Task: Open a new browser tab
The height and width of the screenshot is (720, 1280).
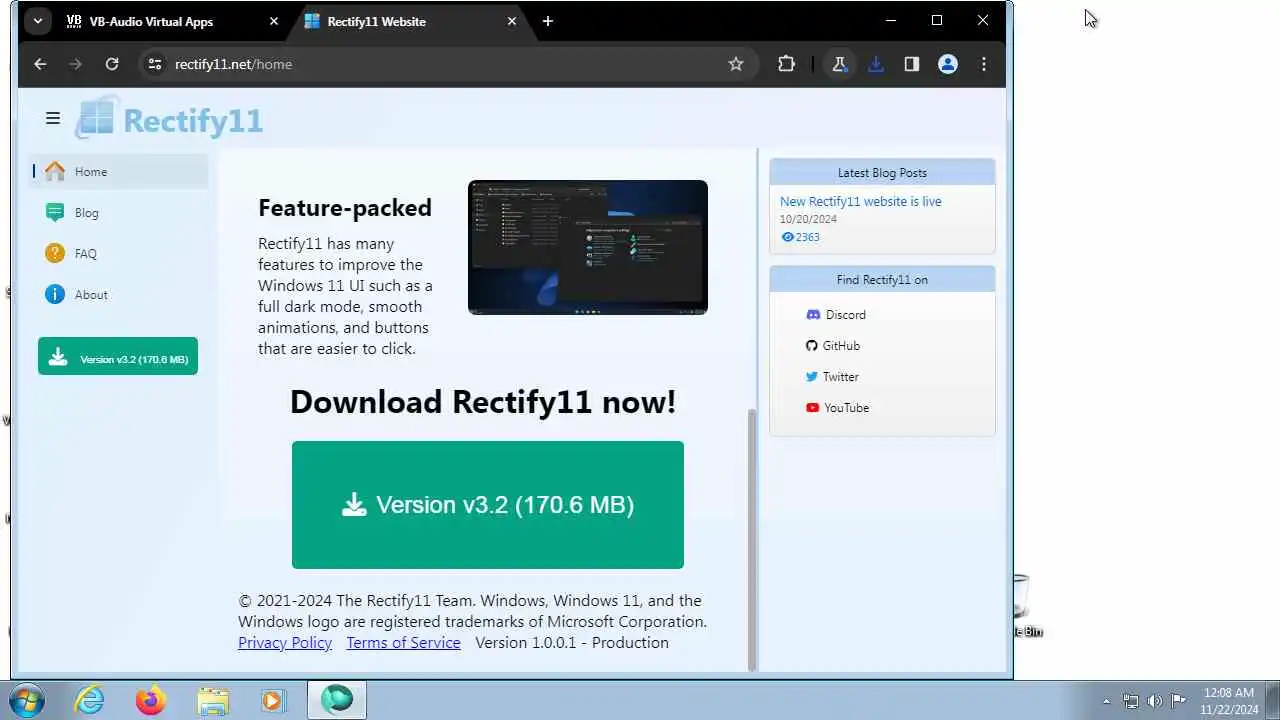Action: pyautogui.click(x=547, y=21)
